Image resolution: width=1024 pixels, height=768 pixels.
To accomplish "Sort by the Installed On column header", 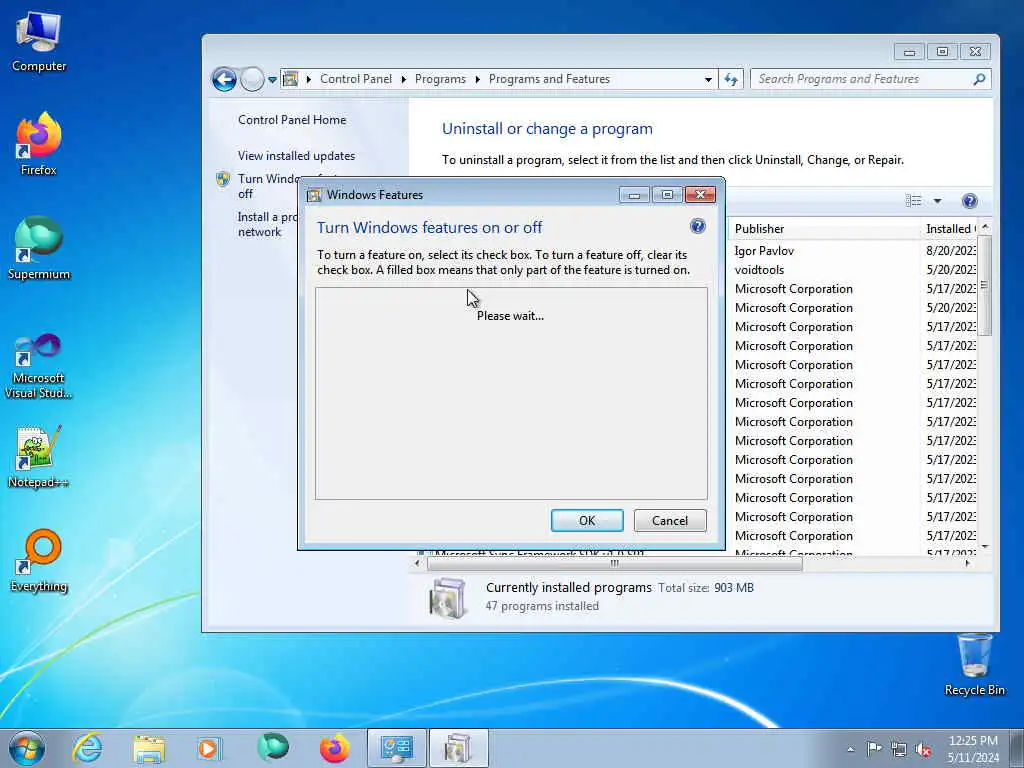I will point(949,229).
